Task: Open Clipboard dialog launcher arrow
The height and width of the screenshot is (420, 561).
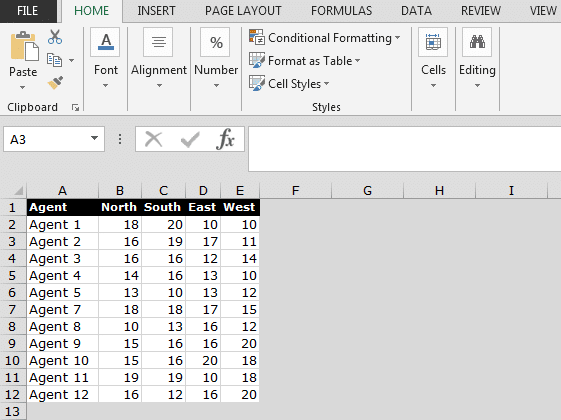Action: [x=75, y=107]
